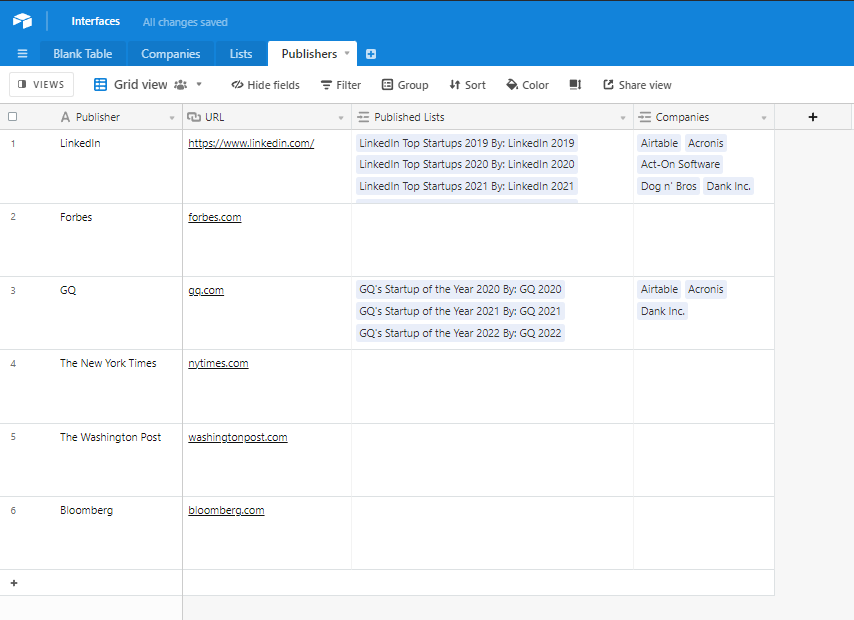Click LinkedIn Top Startups 2020 linked record

tap(467, 165)
